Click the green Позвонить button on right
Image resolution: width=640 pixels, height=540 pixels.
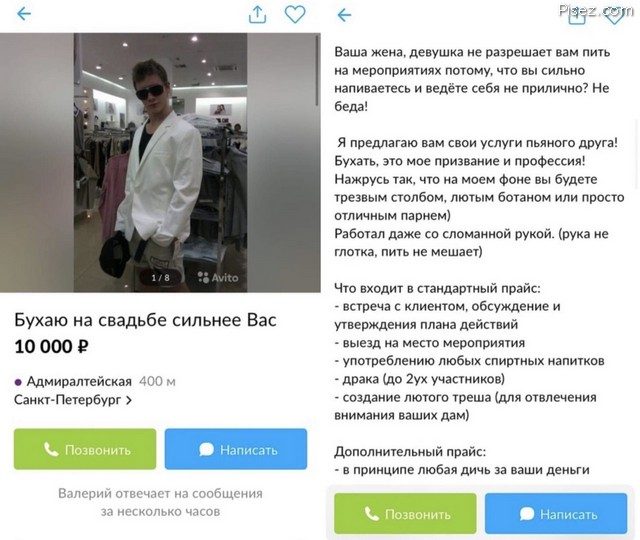[x=405, y=513]
